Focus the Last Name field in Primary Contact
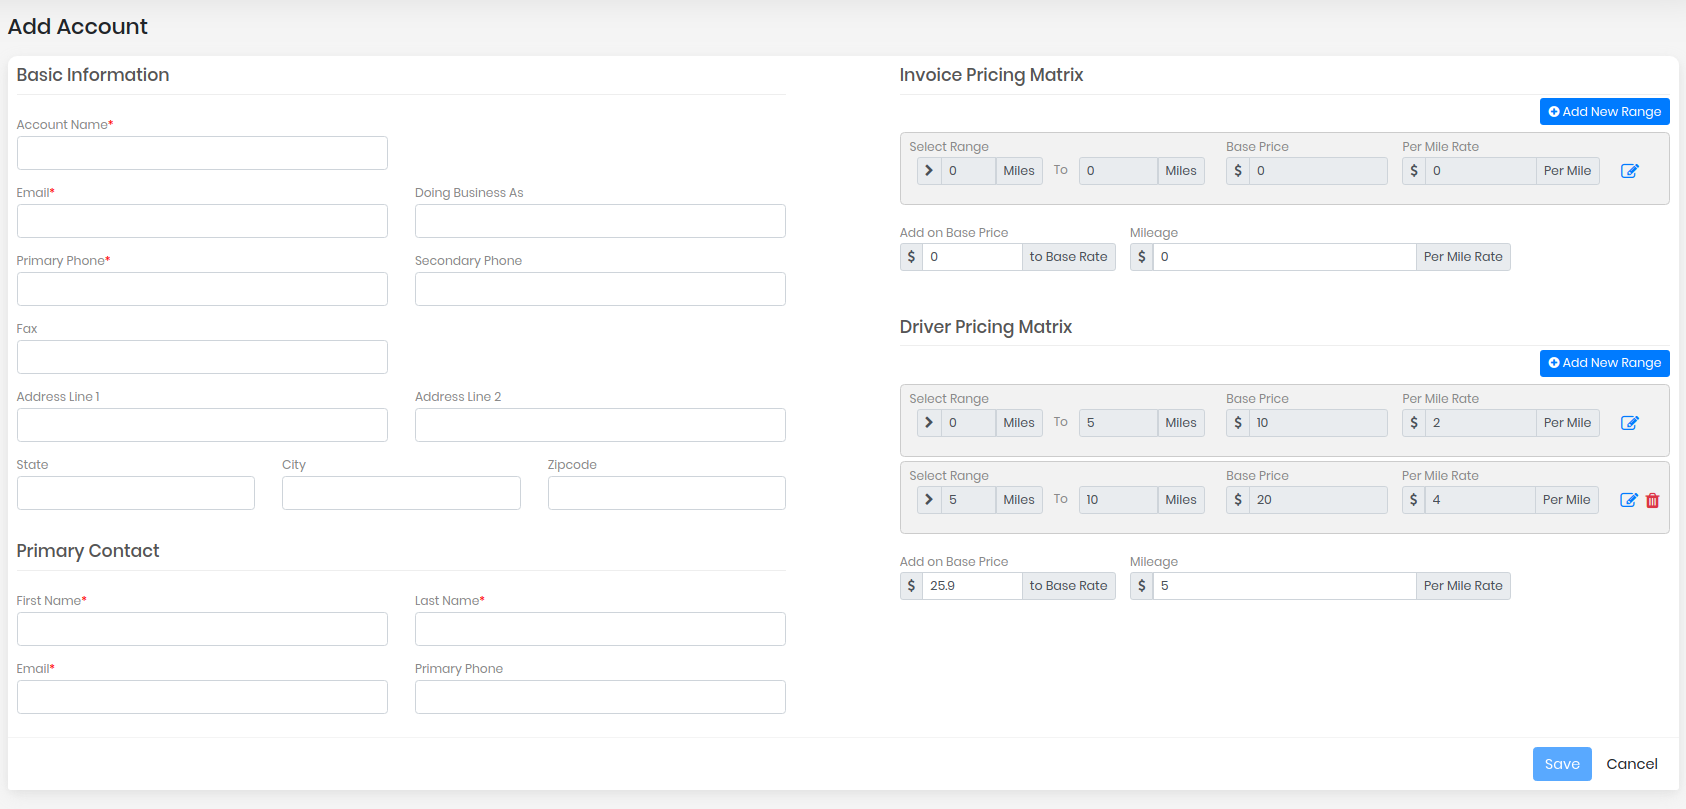 tap(600, 629)
